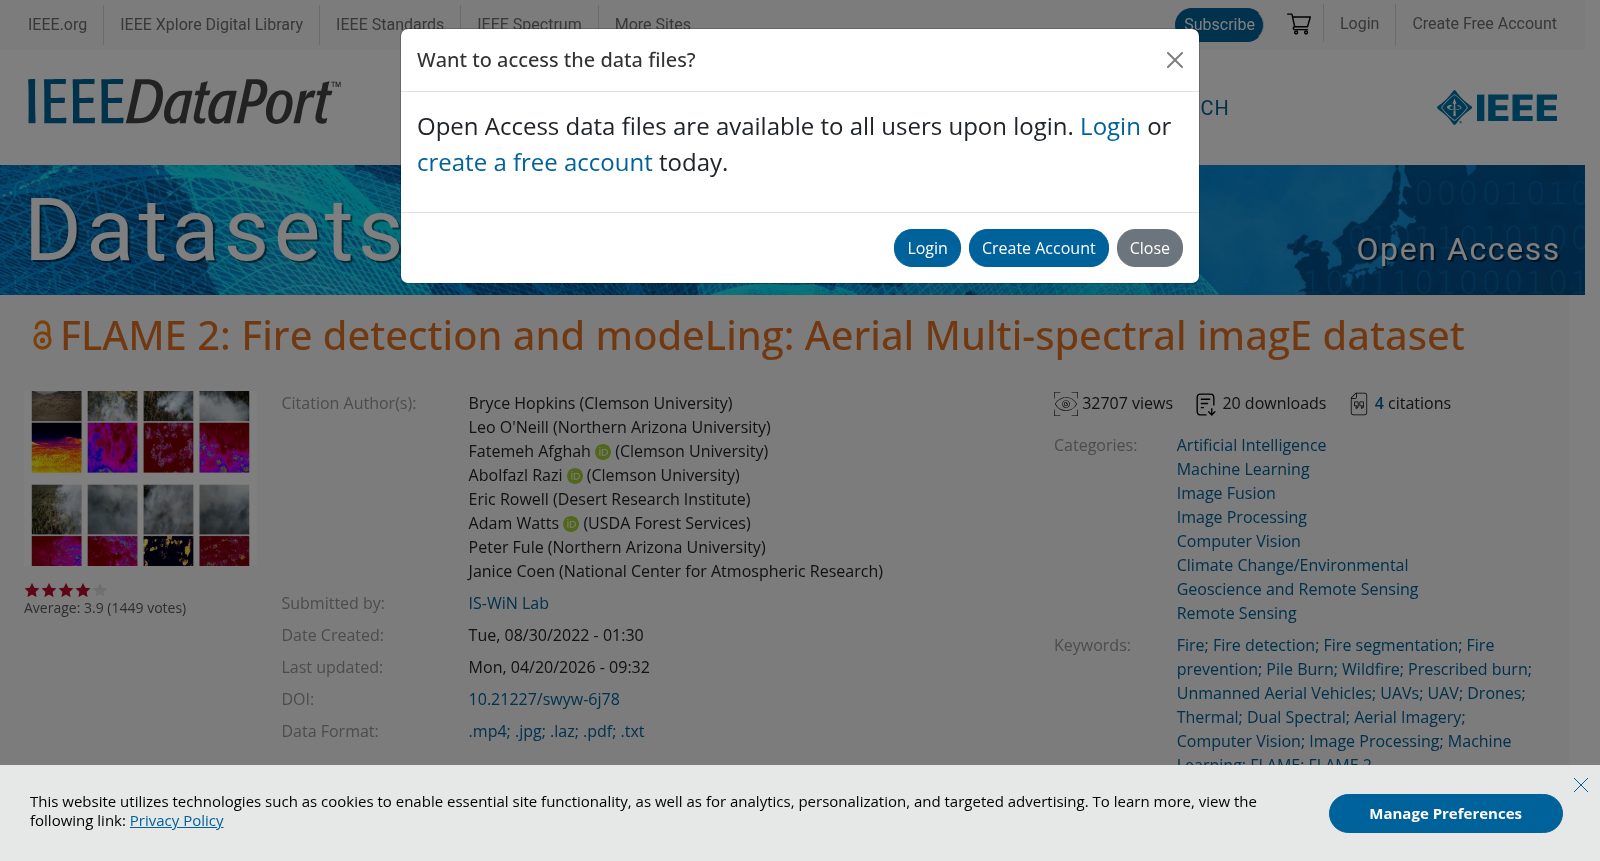
Task: Click the Login button in dialog
Action: pos(927,248)
